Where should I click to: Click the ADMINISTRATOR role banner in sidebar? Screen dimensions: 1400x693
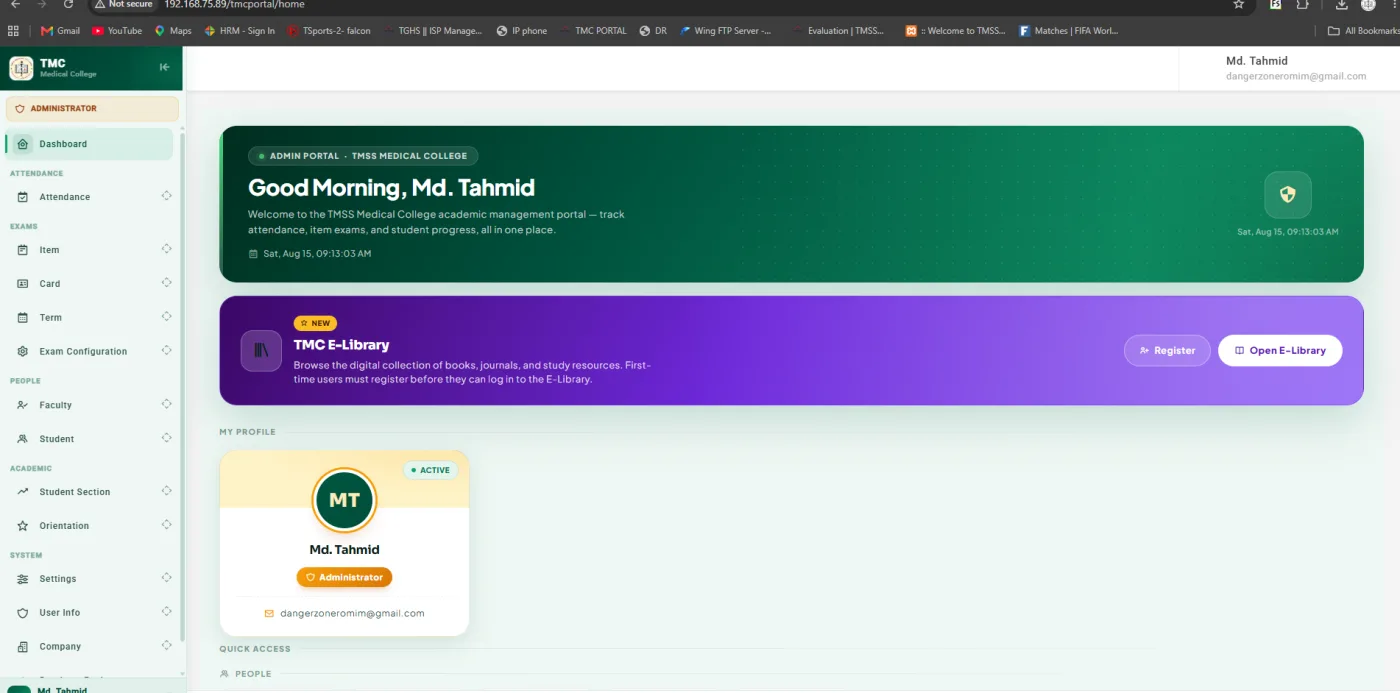click(92, 108)
